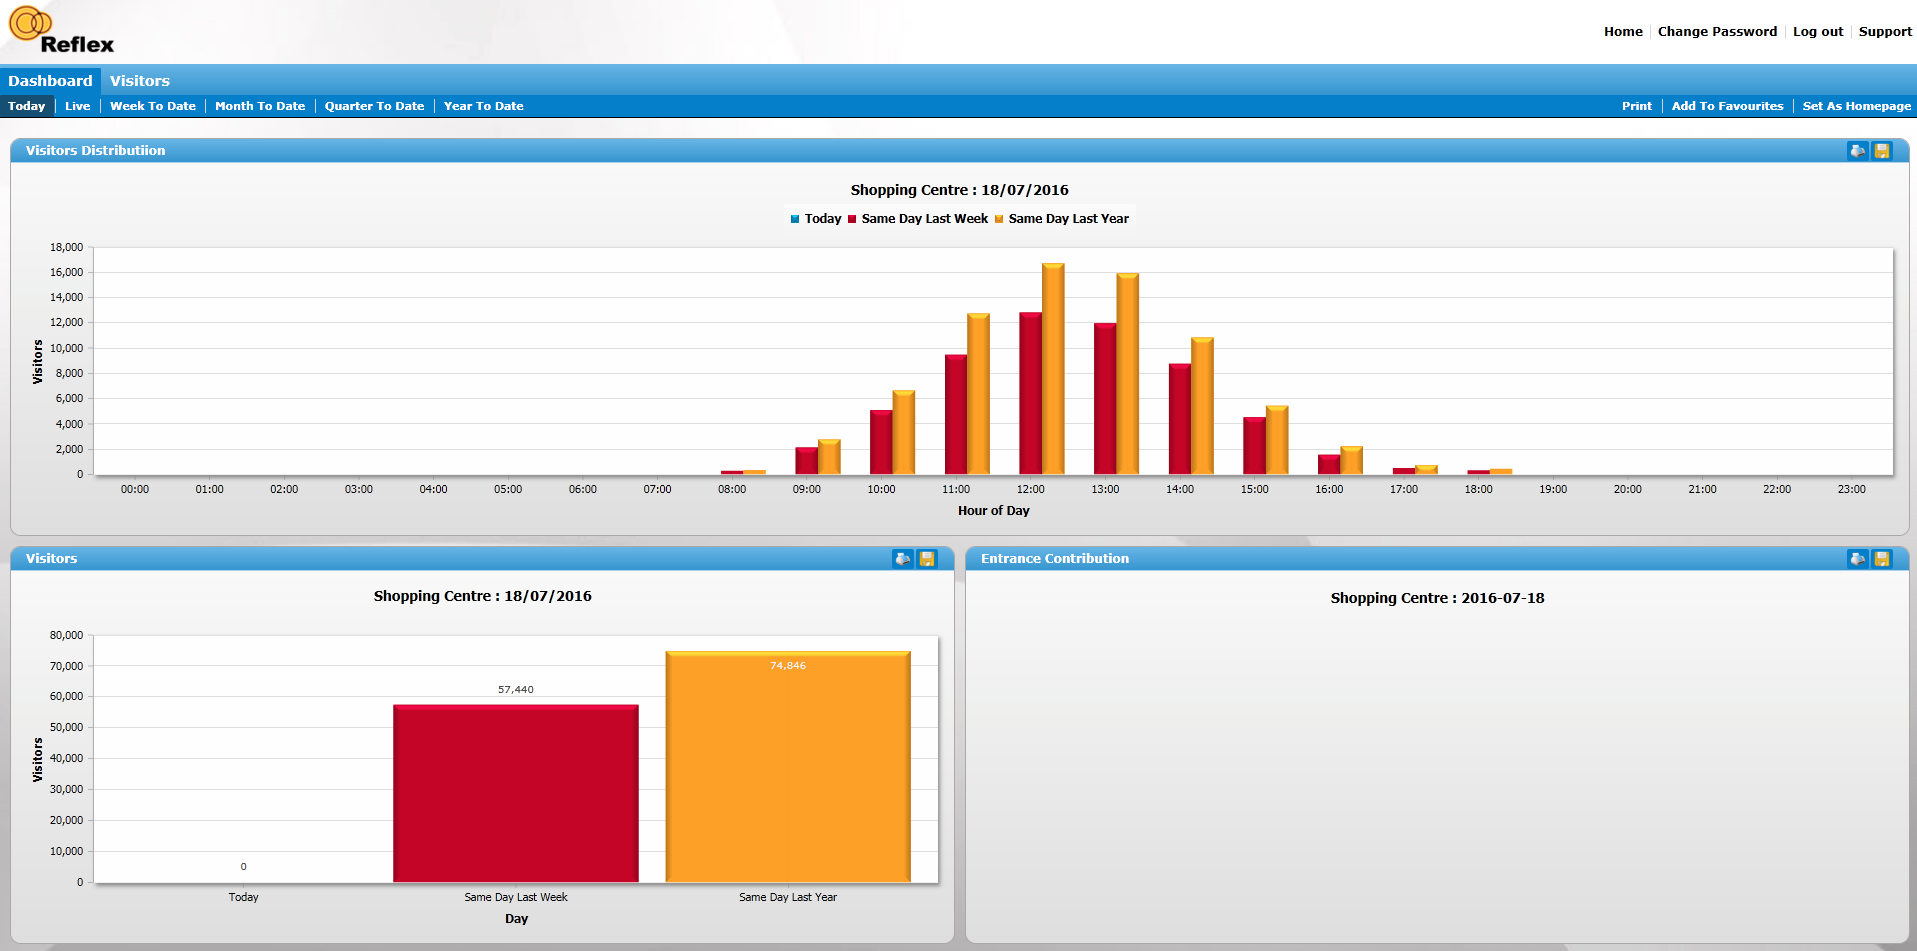Switch to the Live view
Viewport: 1917px width, 951px height.
[x=77, y=106]
